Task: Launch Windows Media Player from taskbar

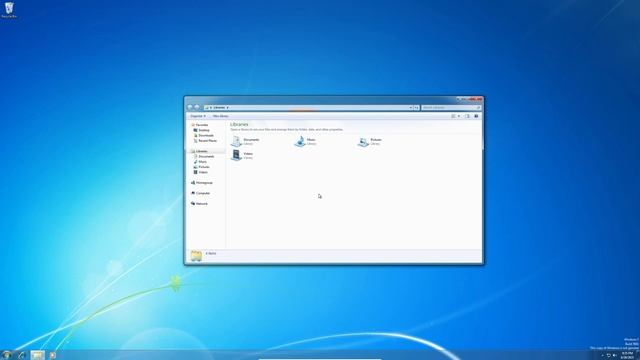Action: (53, 355)
